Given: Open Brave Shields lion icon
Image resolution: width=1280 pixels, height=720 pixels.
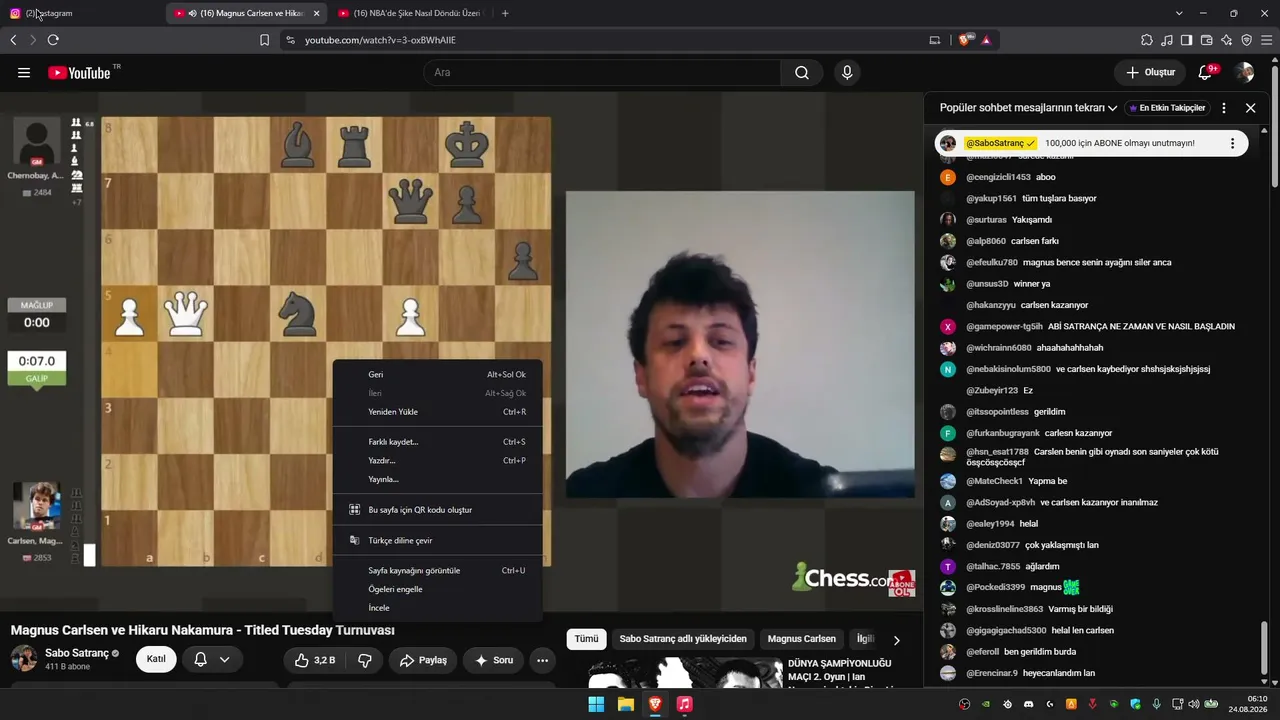Looking at the screenshot, I should click(965, 40).
